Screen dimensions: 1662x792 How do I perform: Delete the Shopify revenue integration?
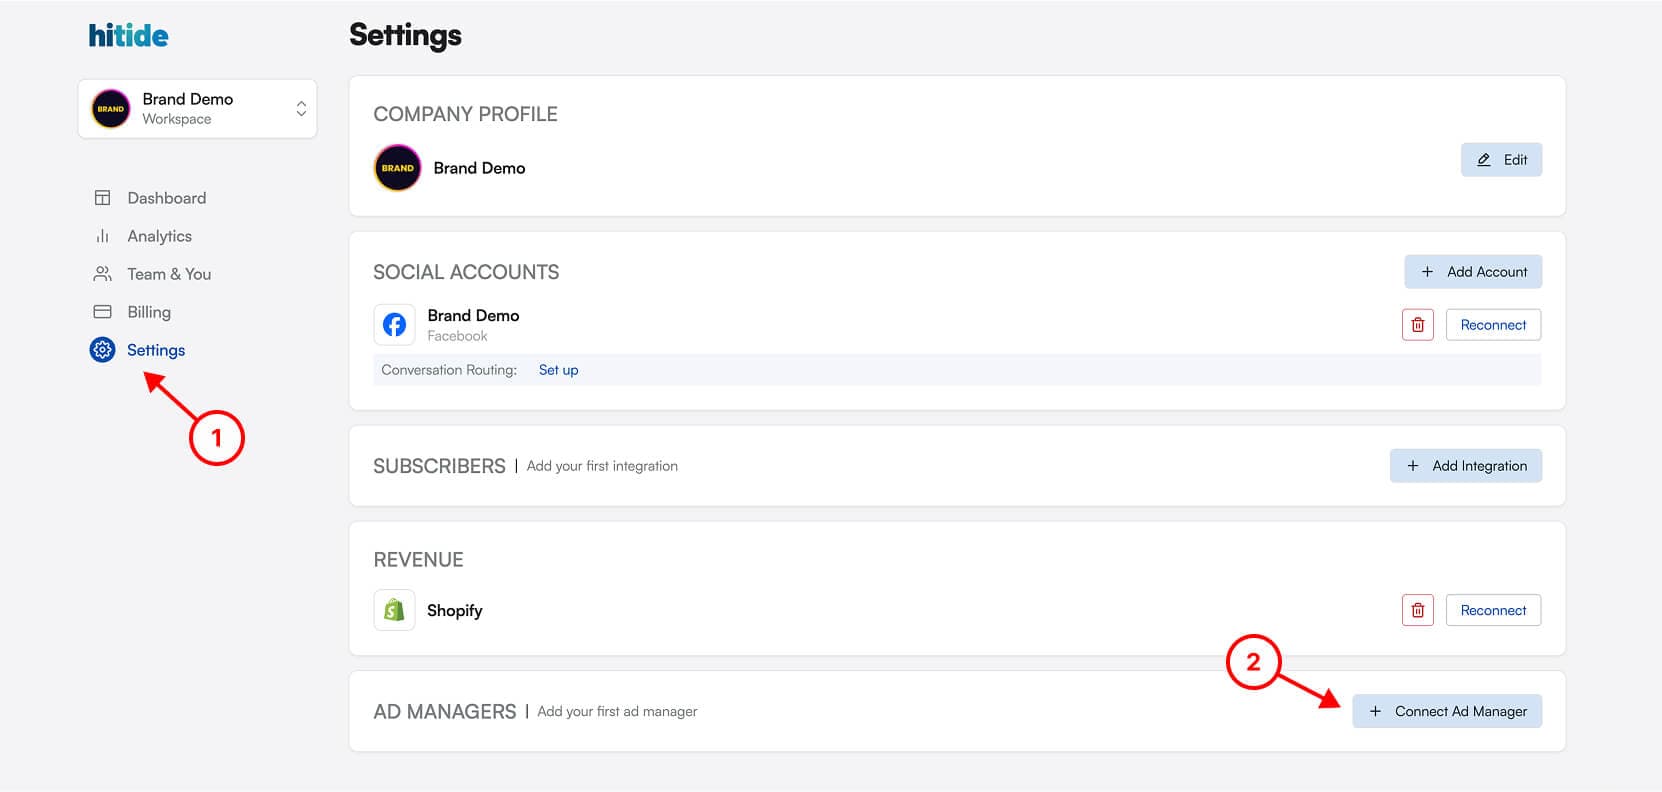[x=1417, y=610]
